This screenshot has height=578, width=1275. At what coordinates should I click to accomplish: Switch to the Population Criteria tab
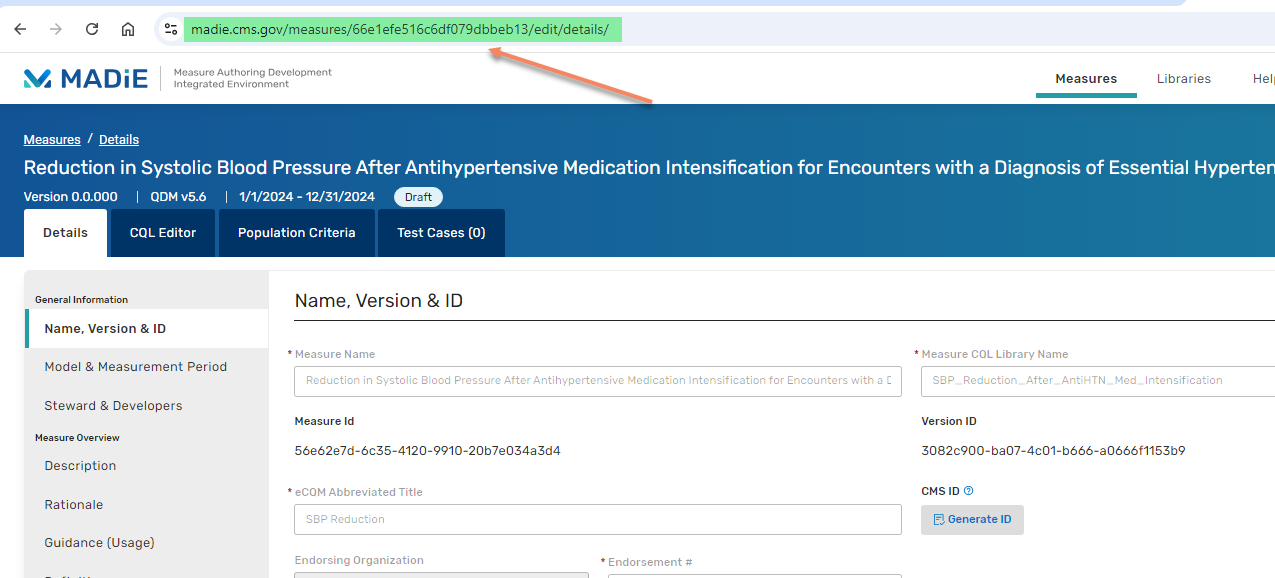296,233
